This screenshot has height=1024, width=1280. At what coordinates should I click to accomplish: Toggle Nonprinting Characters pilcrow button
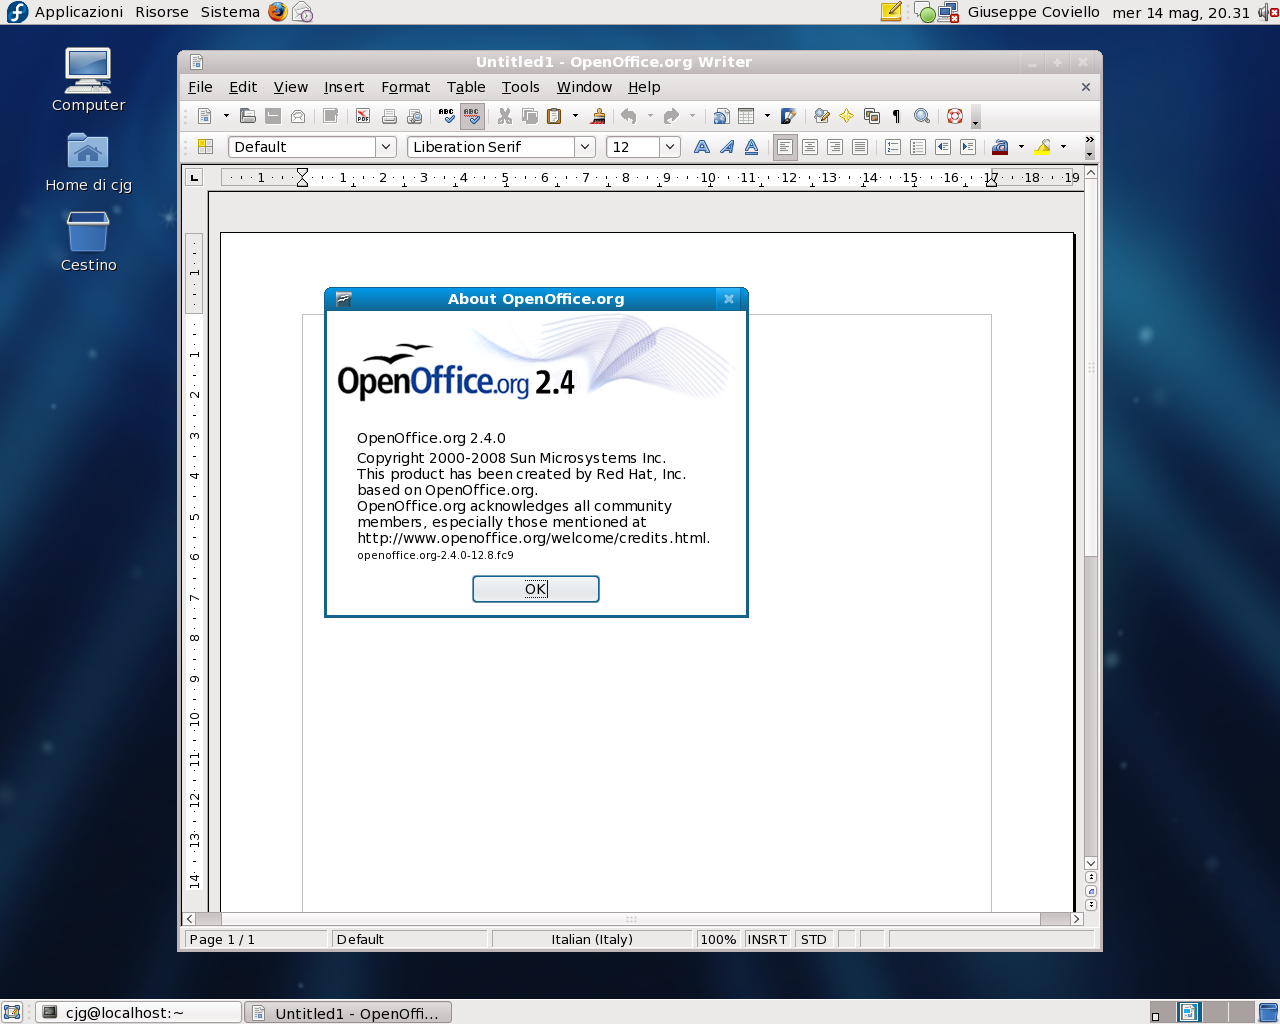pos(896,116)
